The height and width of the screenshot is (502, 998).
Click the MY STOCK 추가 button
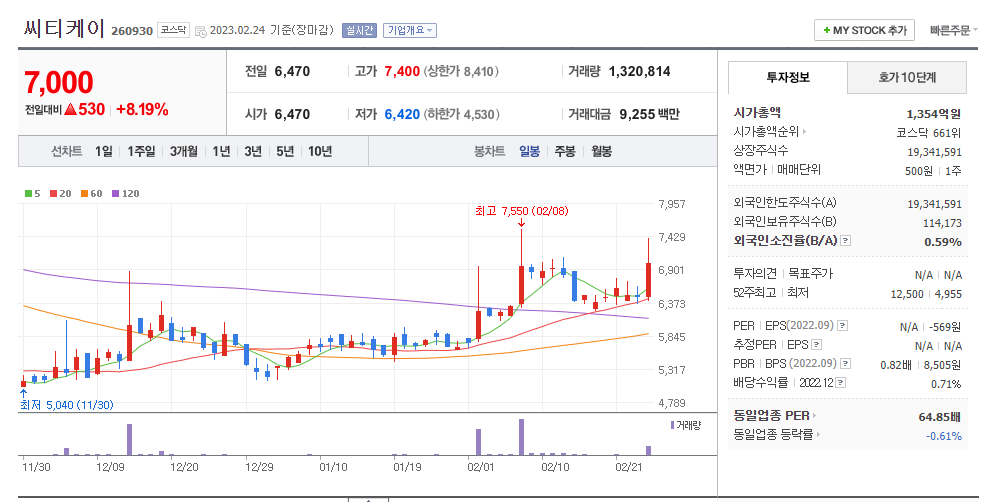point(864,31)
